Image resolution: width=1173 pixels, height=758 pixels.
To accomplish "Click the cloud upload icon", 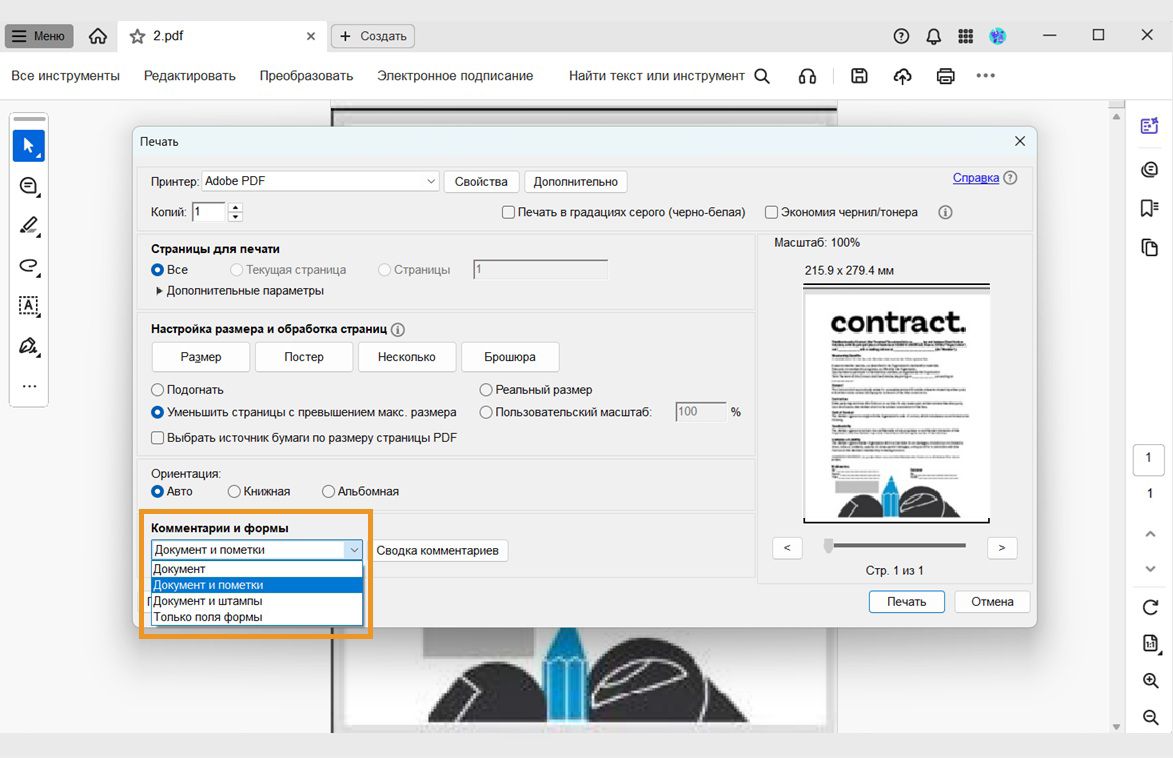I will [903, 76].
